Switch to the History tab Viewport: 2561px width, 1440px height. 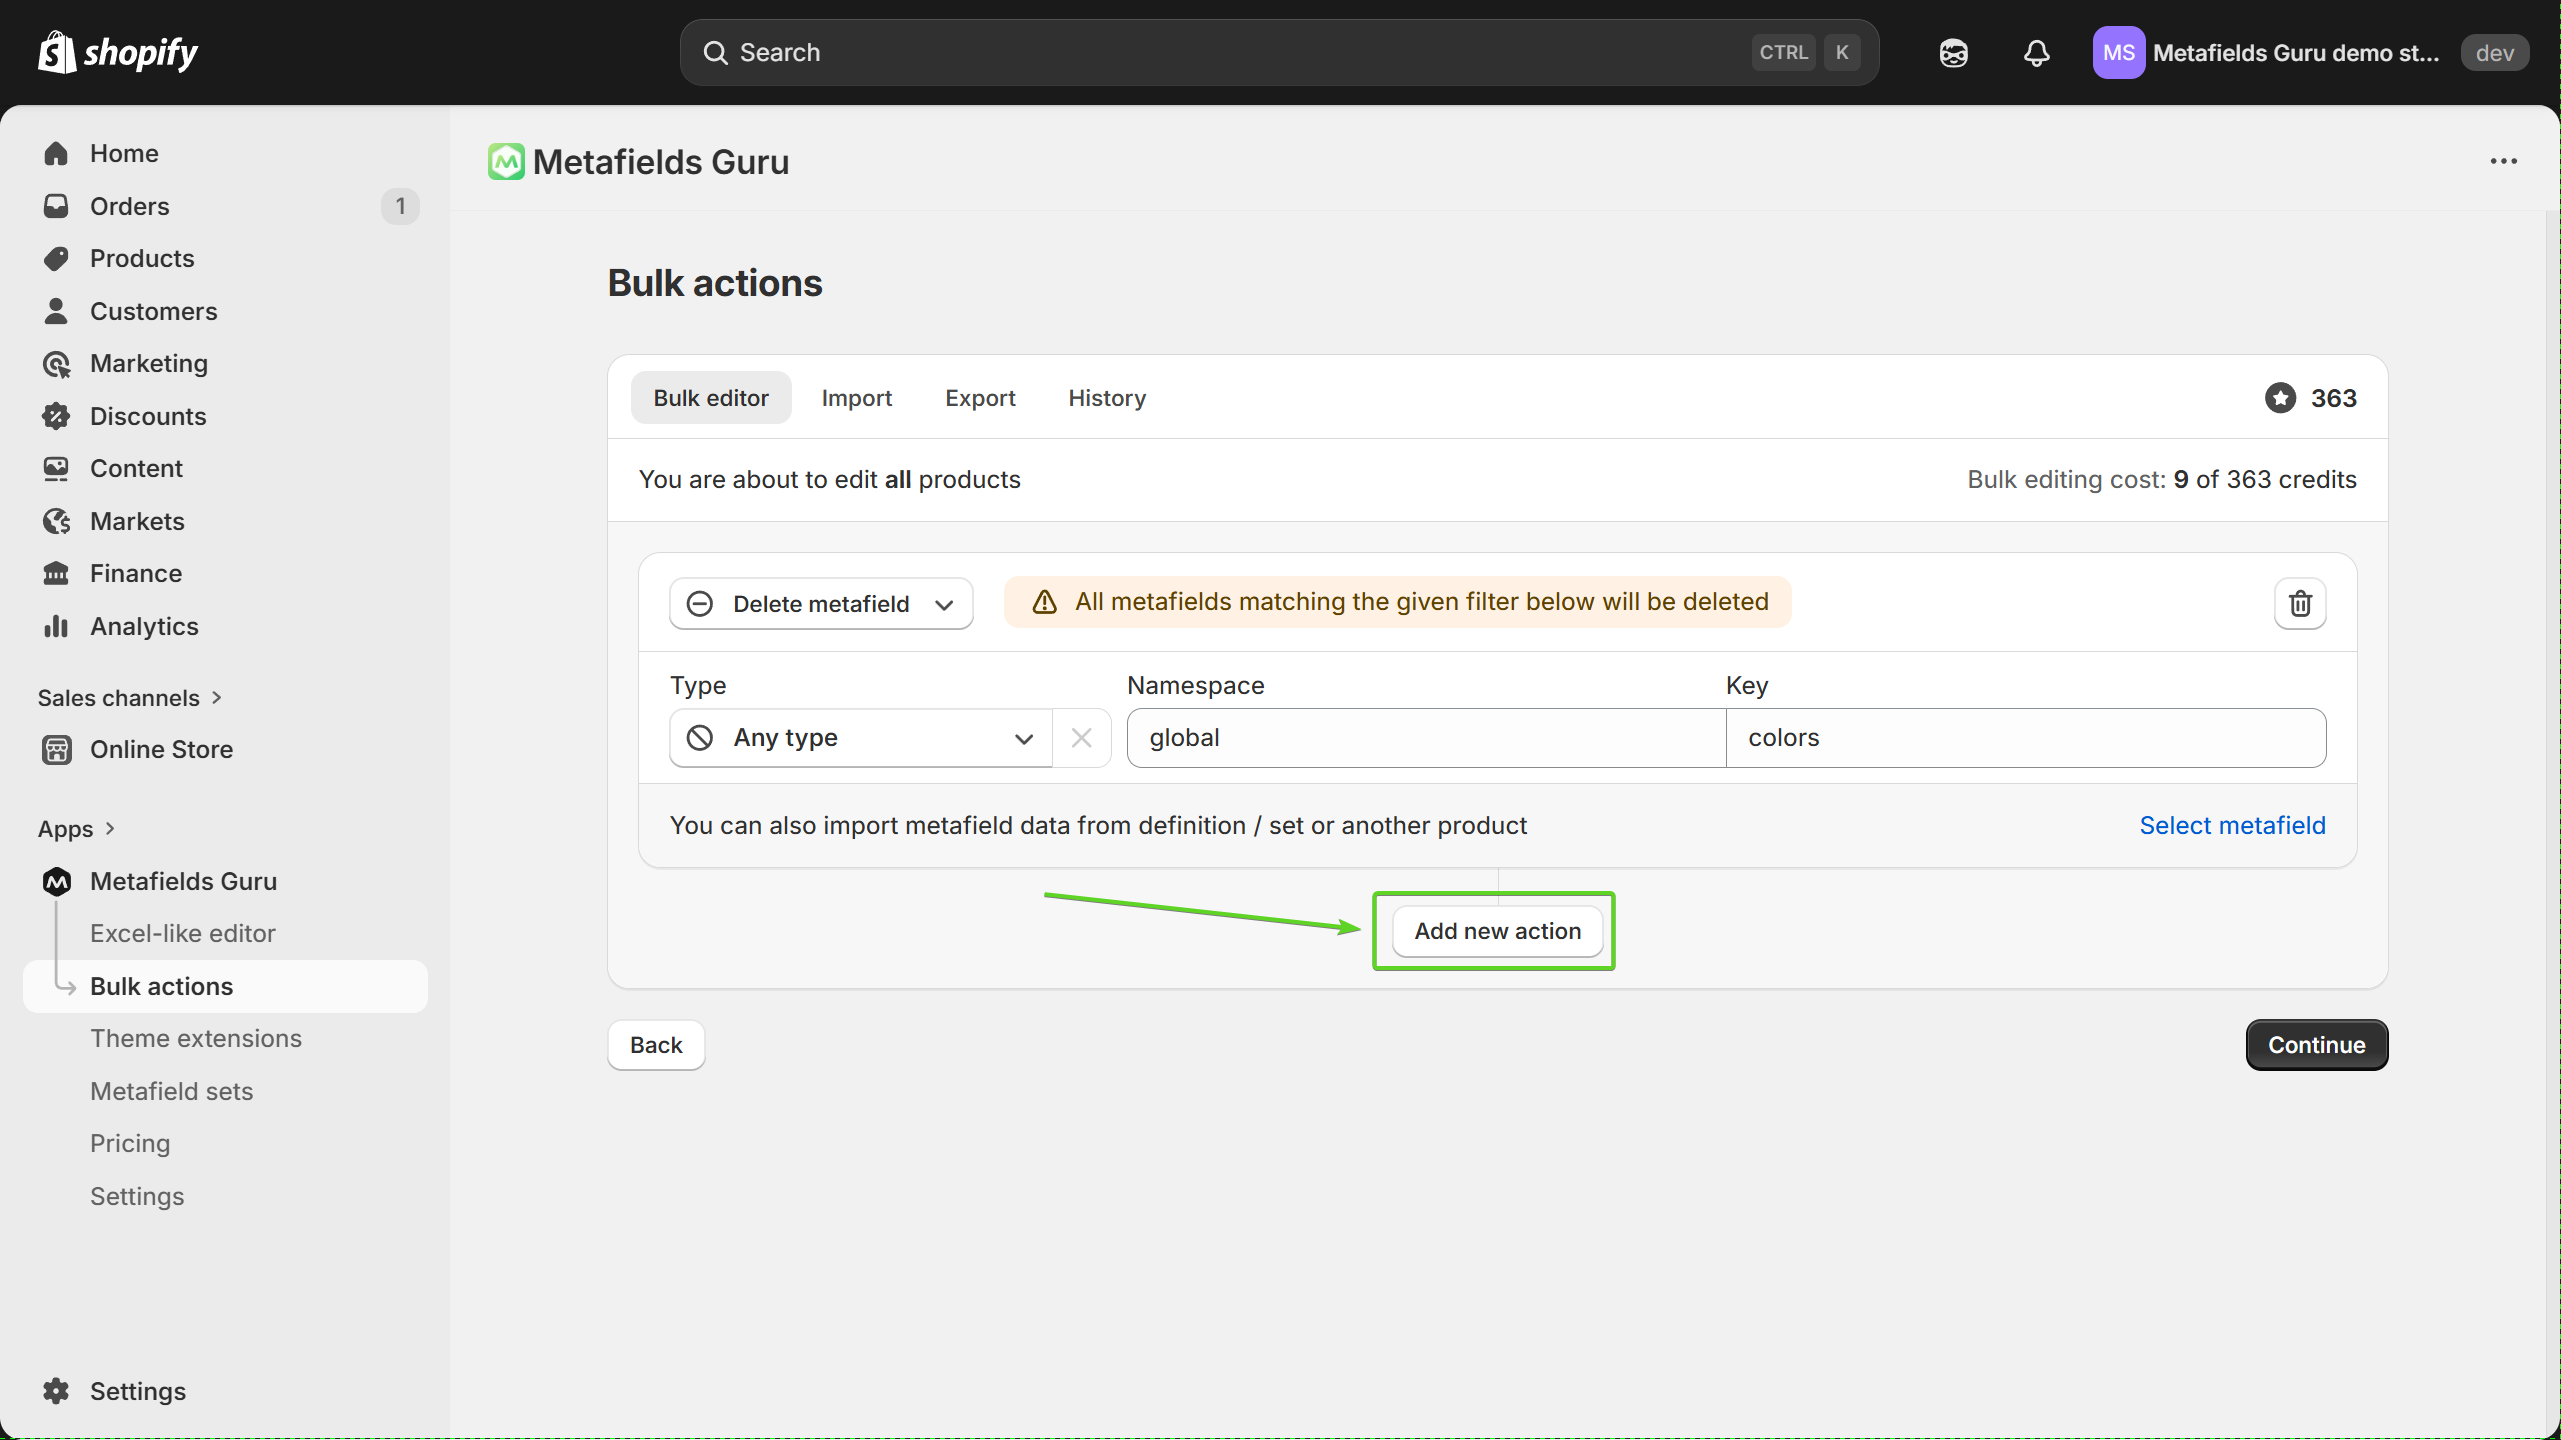[x=1106, y=398]
